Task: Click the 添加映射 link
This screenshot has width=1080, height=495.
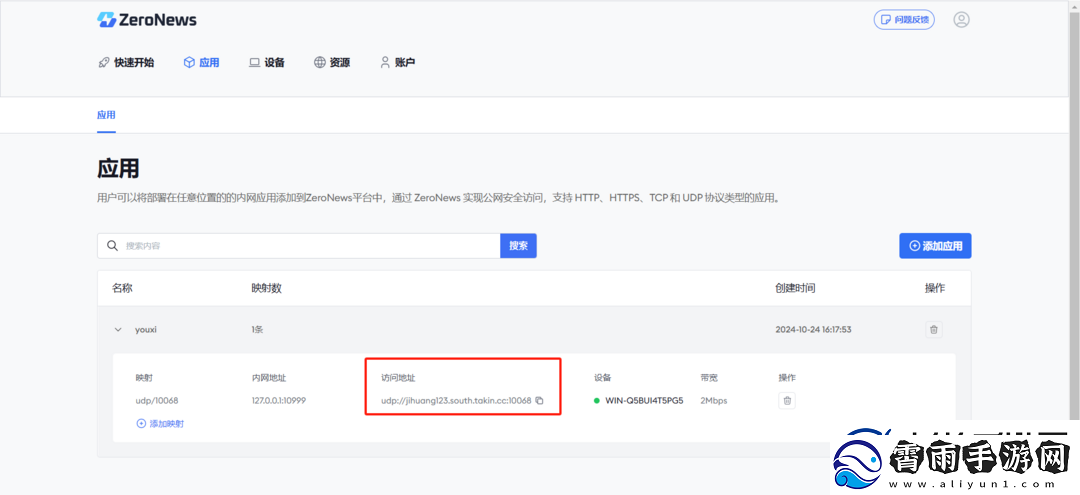Action: pyautogui.click(x=160, y=424)
